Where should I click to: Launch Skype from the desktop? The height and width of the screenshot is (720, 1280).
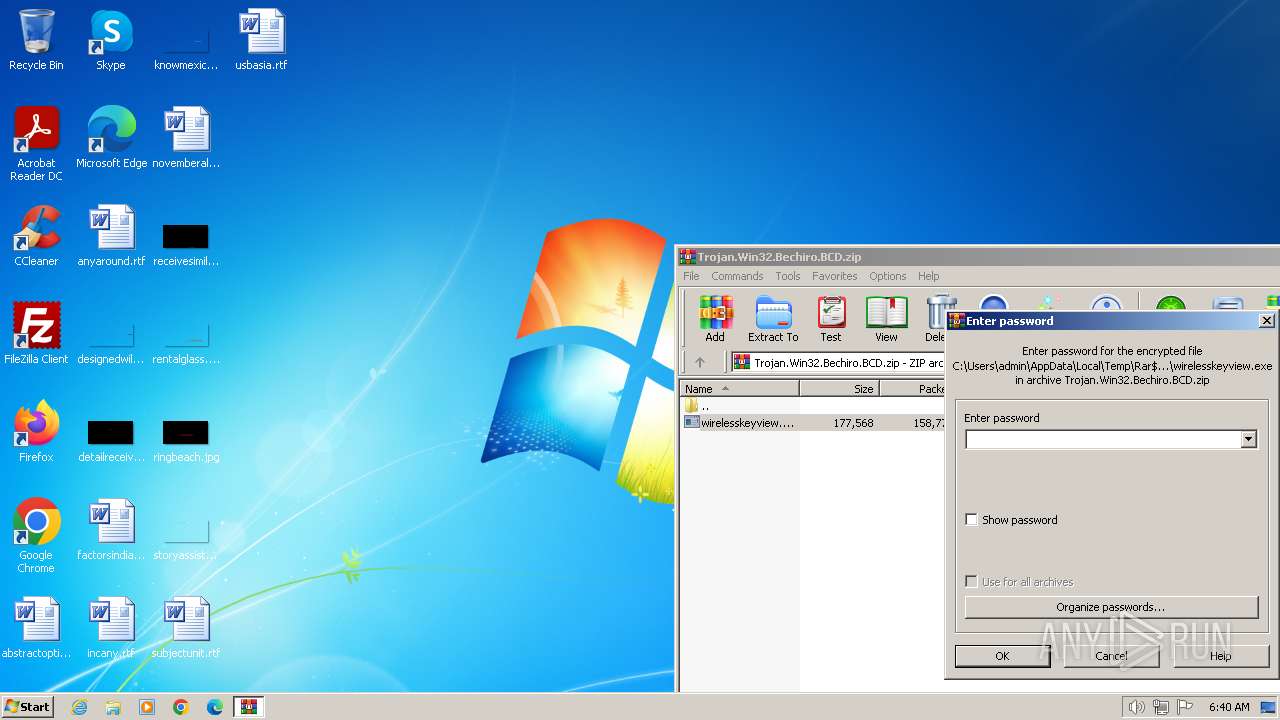111,40
